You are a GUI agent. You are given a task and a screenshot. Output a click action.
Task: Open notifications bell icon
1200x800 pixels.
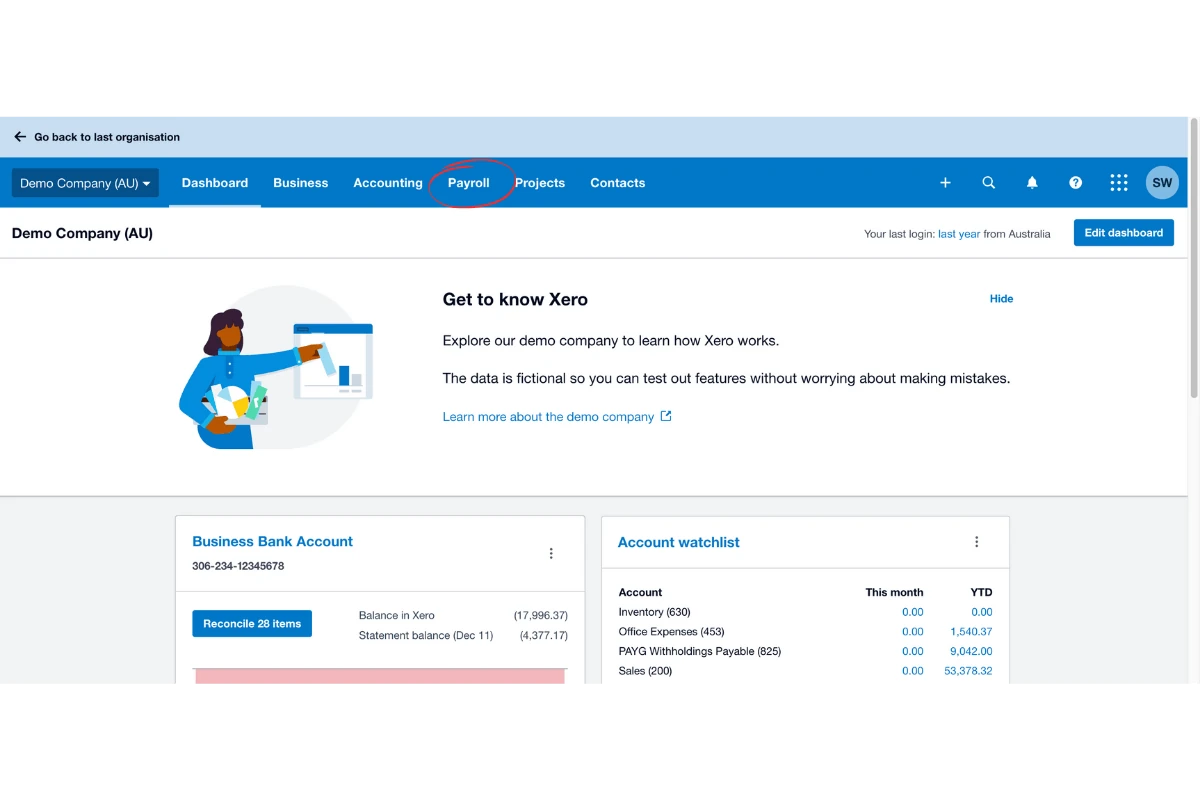tap(1032, 183)
